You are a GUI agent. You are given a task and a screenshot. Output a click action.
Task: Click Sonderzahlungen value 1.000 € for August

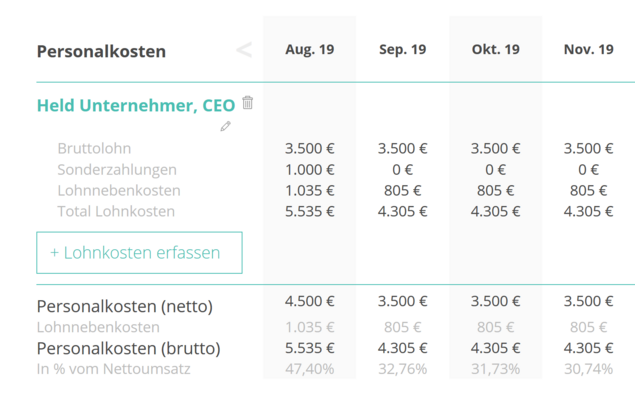point(310,170)
